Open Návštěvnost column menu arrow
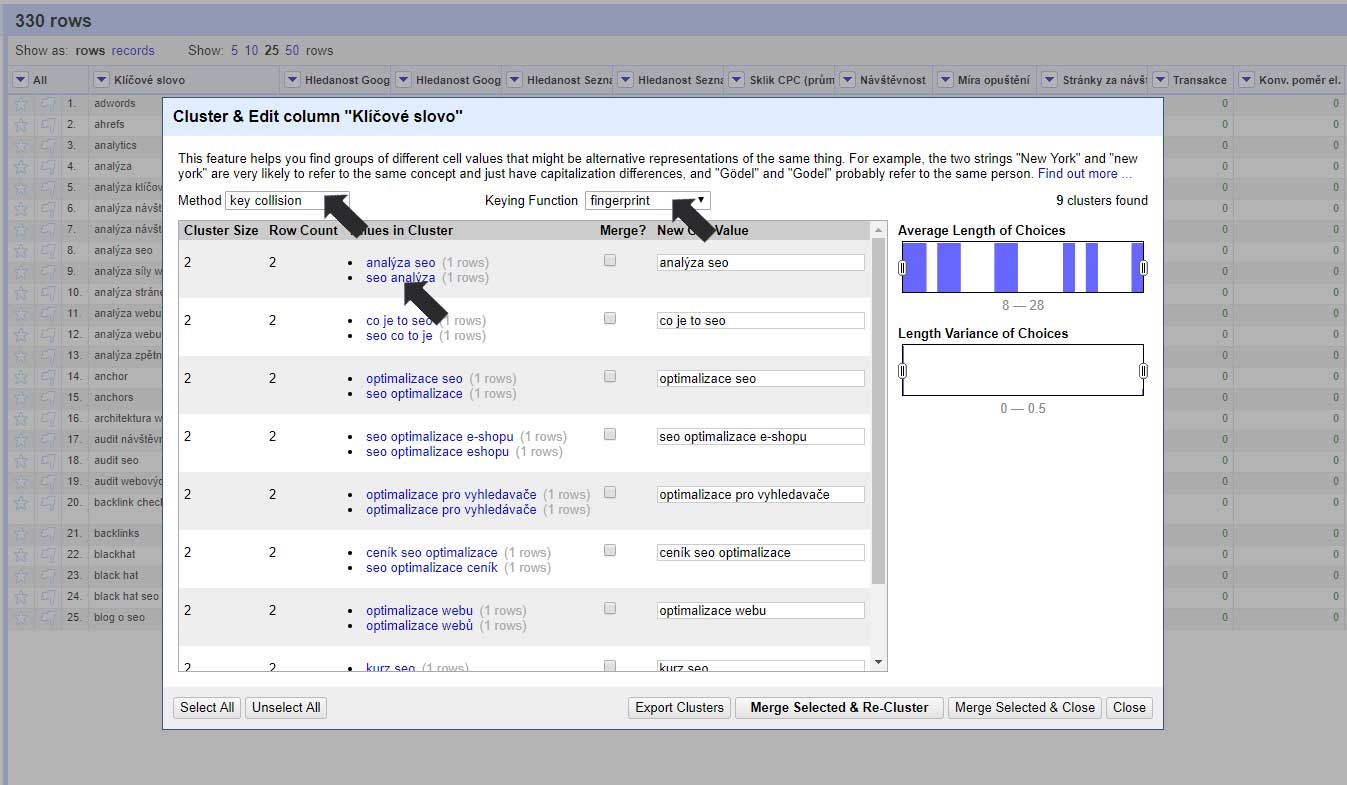Screen dimensions: 1347x785 847,80
